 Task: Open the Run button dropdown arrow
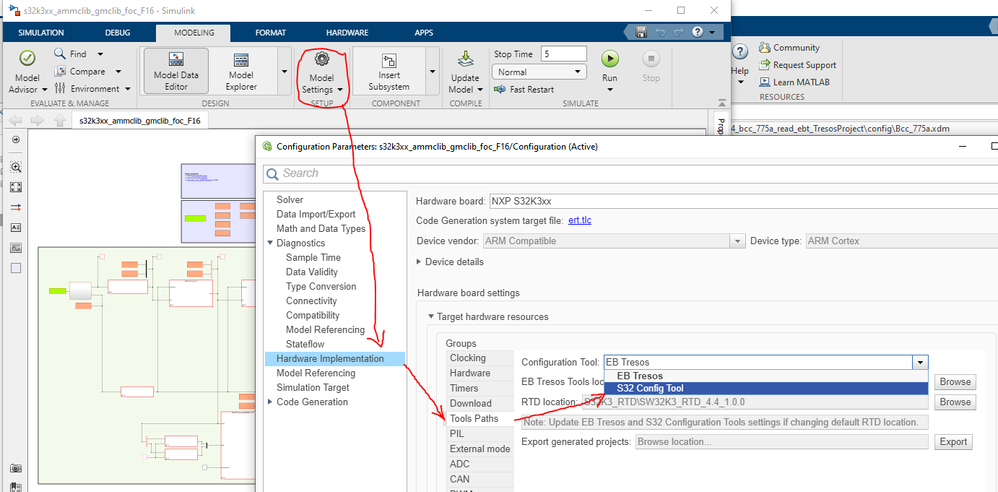610,90
